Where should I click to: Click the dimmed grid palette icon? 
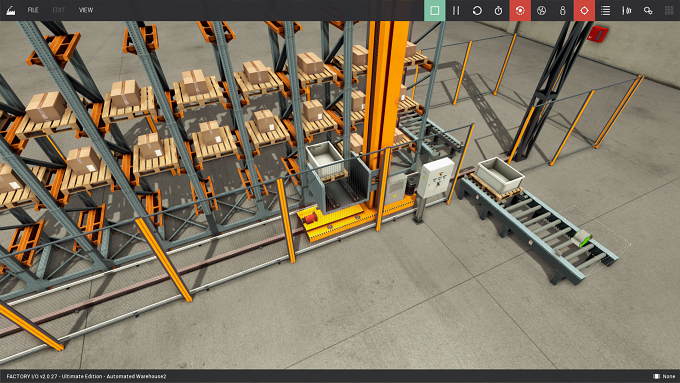pyautogui.click(x=669, y=10)
